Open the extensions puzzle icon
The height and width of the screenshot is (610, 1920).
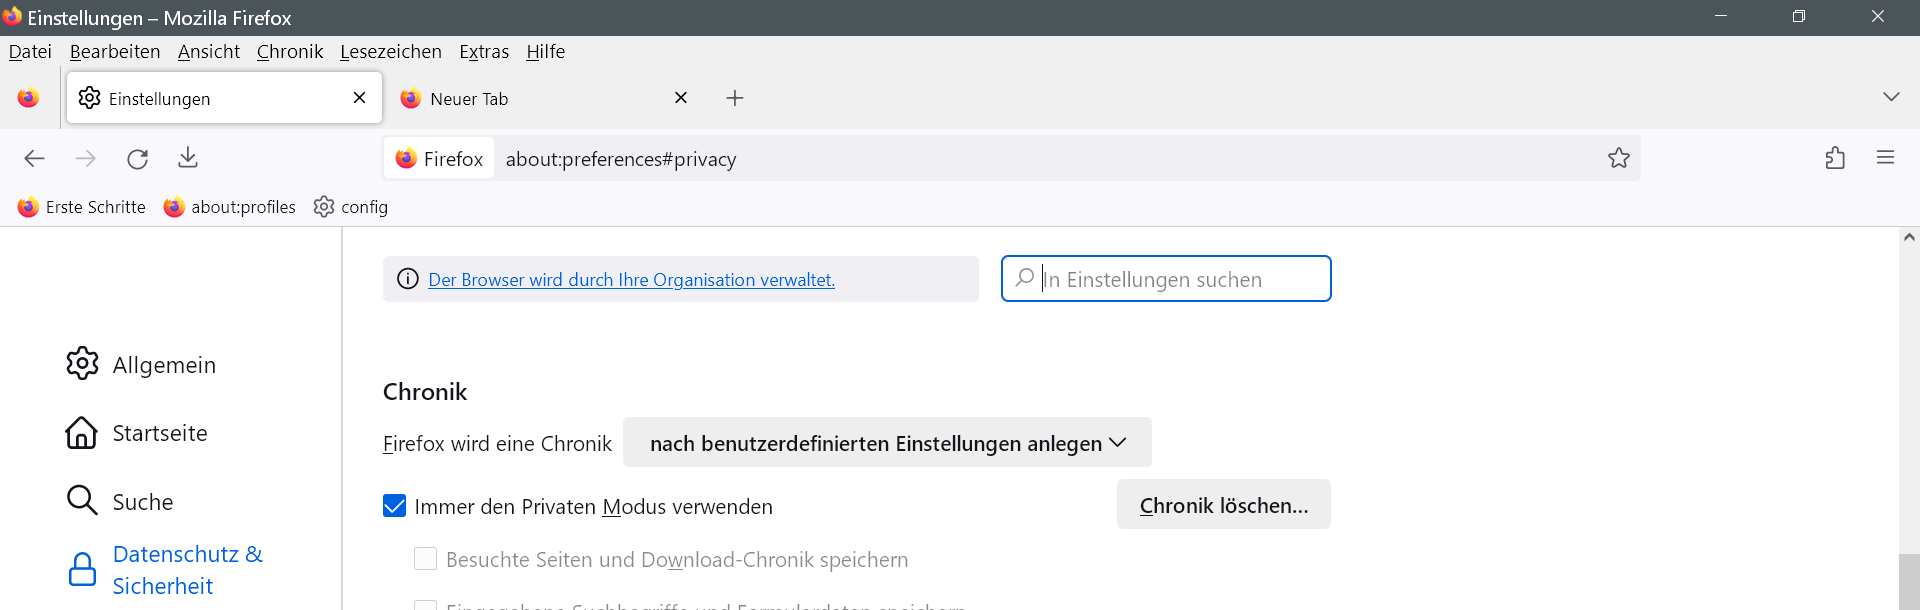[1834, 158]
